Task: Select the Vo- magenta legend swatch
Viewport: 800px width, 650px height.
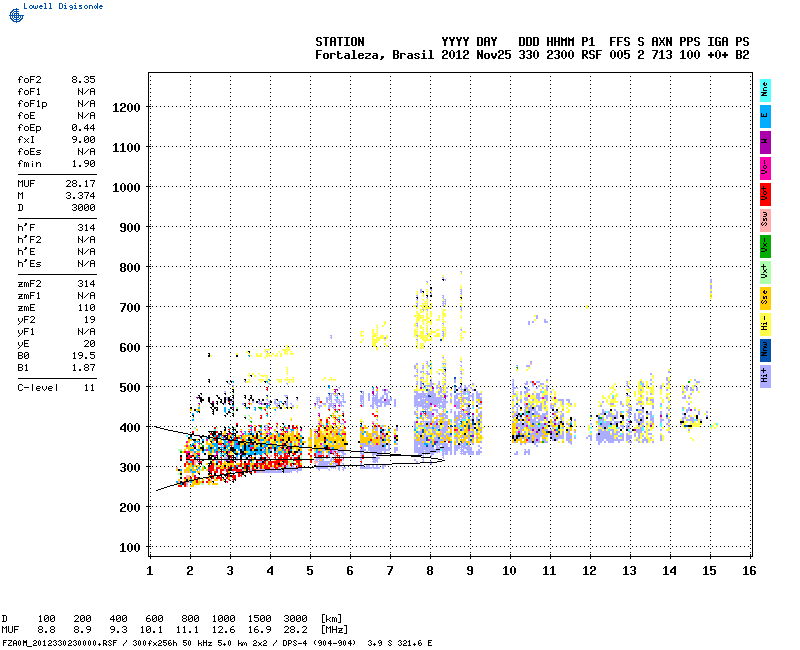Action: 765,169
